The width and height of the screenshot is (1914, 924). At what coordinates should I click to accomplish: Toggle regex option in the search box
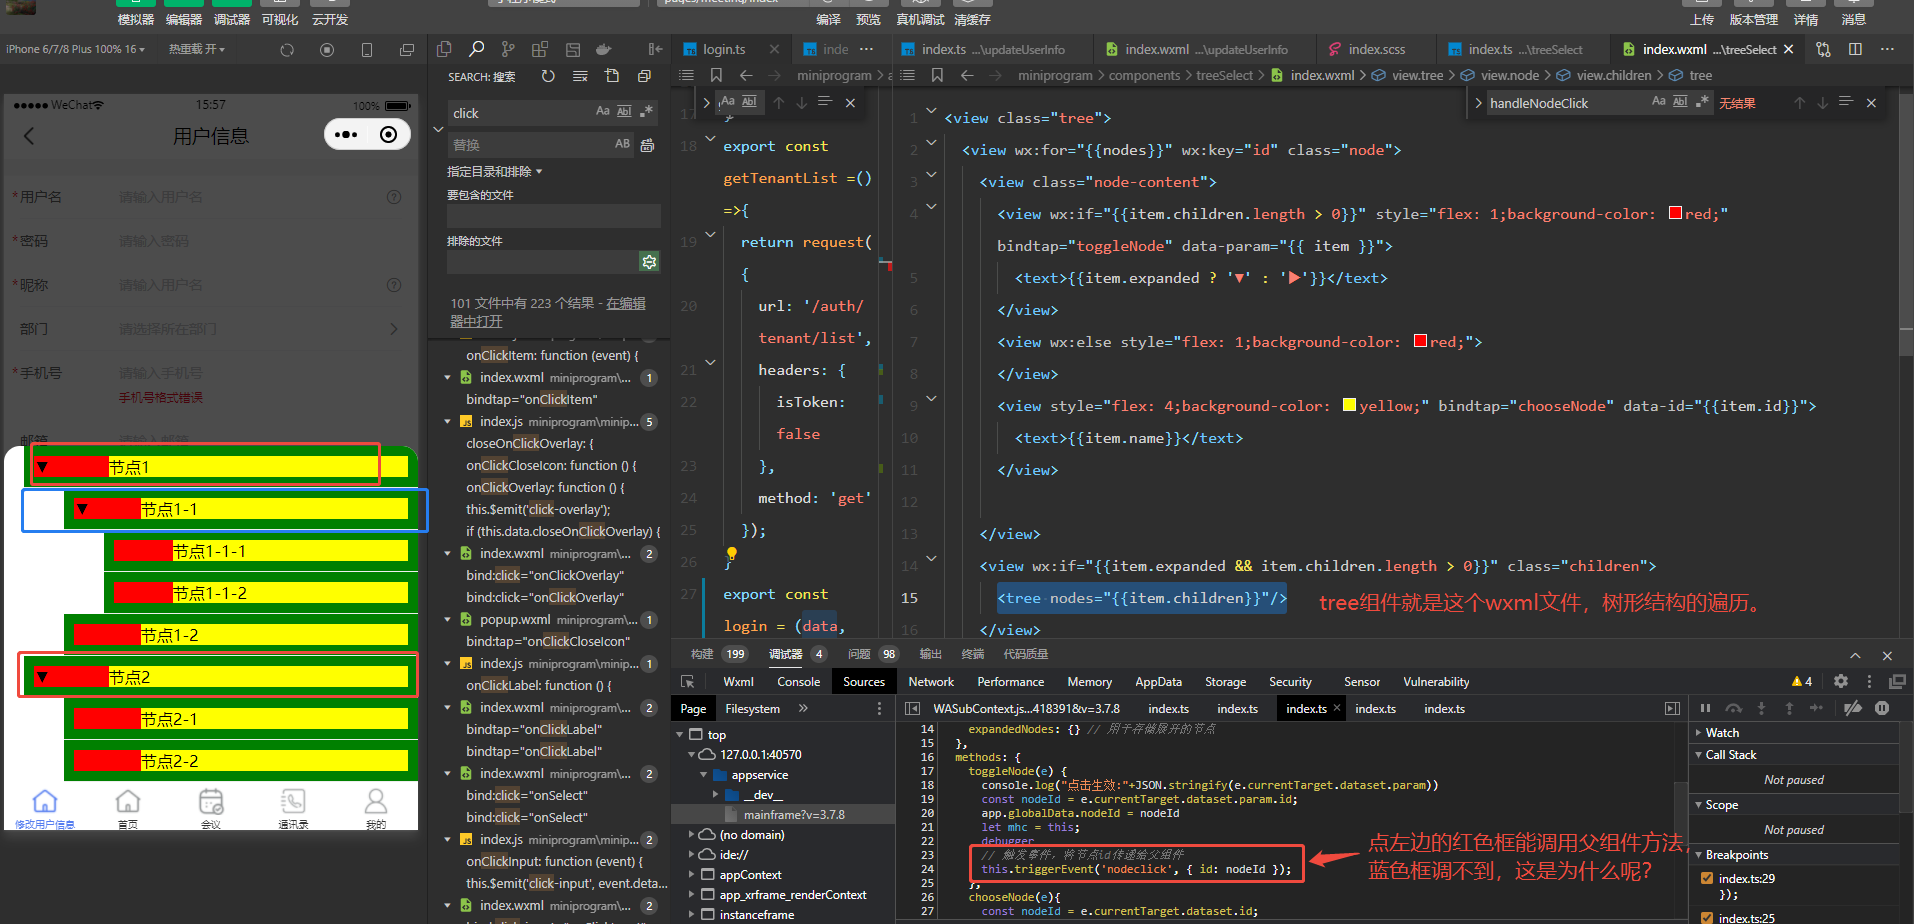coord(646,112)
